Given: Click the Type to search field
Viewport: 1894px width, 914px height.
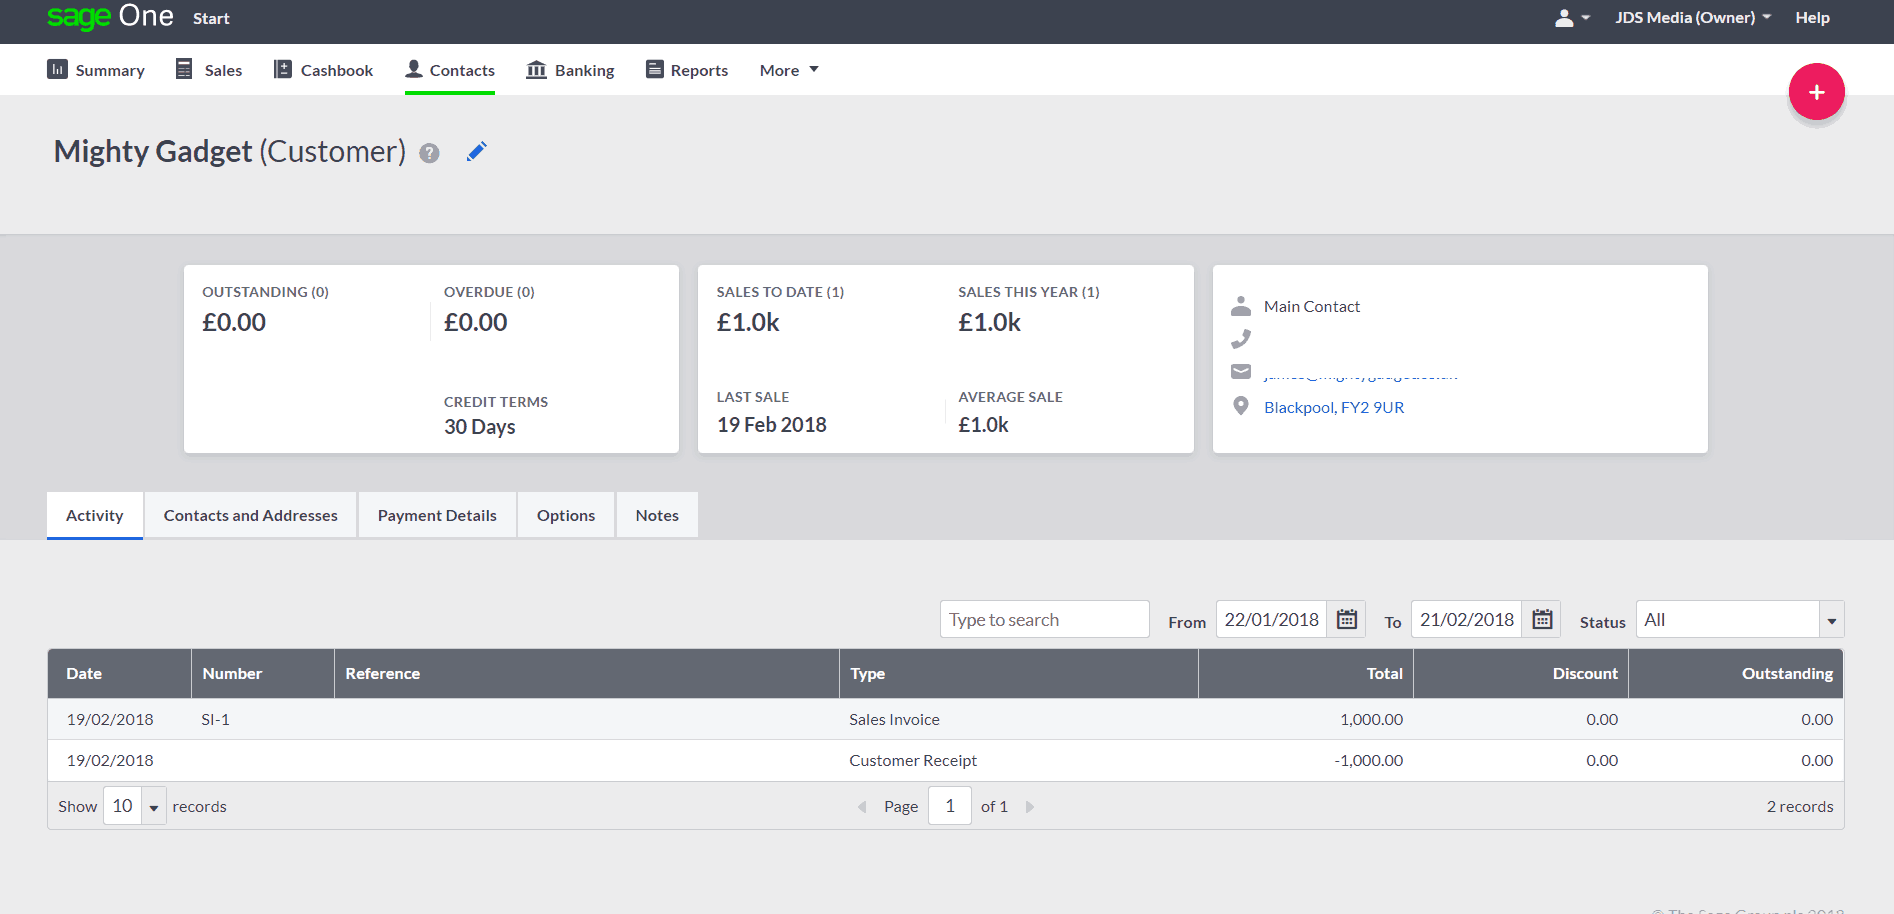Looking at the screenshot, I should pos(1043,620).
